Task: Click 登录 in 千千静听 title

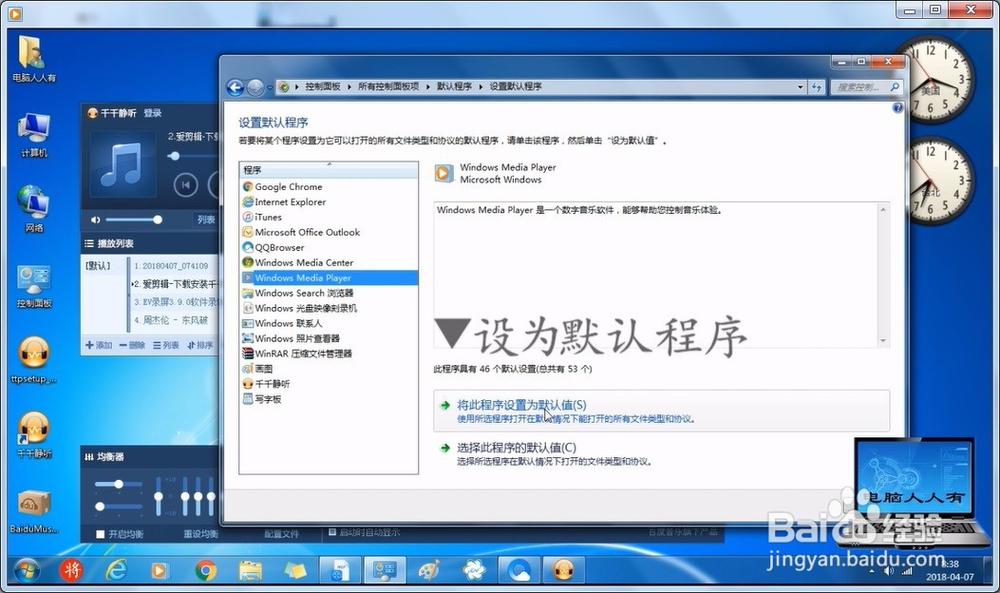Action: coord(152,113)
